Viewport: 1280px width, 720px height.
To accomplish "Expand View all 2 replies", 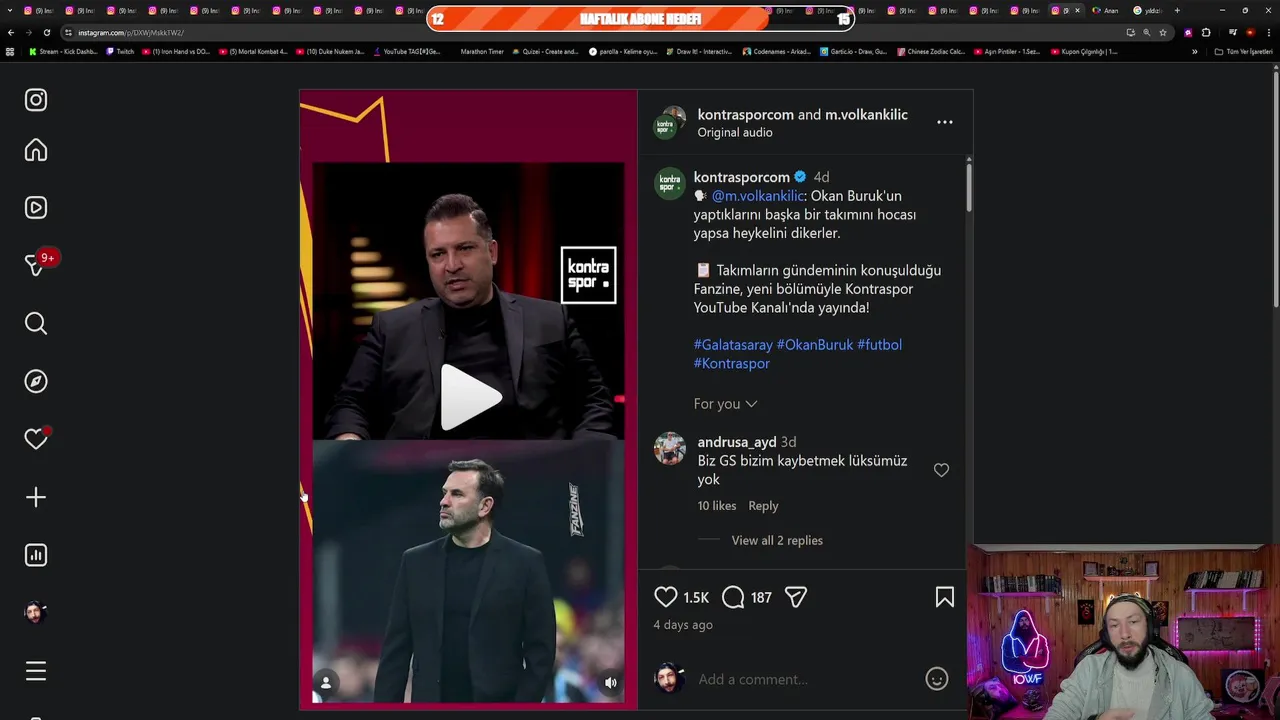I will [777, 540].
